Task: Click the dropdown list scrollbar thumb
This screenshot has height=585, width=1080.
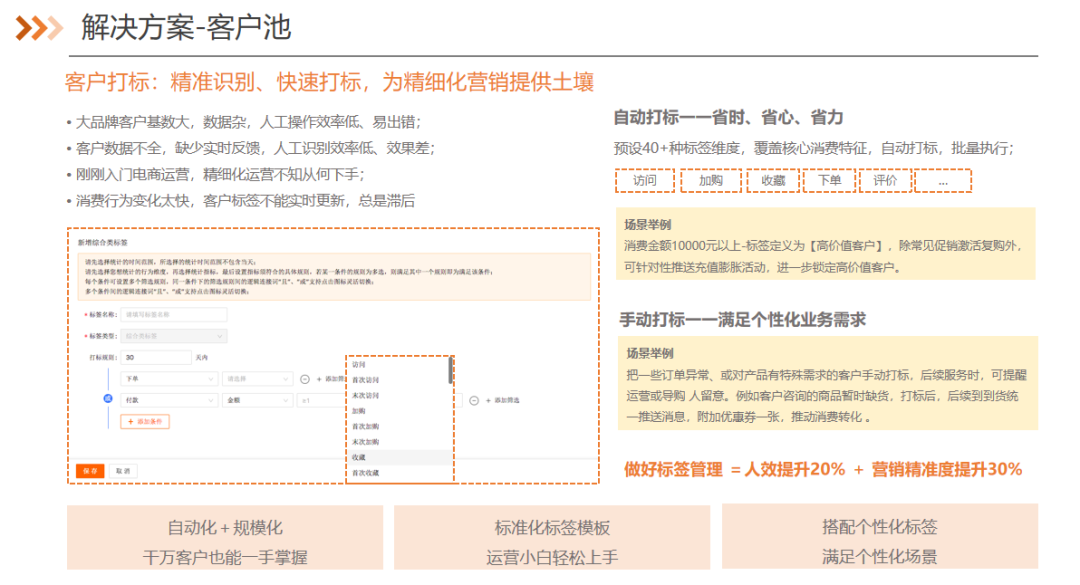Action: tap(450, 370)
